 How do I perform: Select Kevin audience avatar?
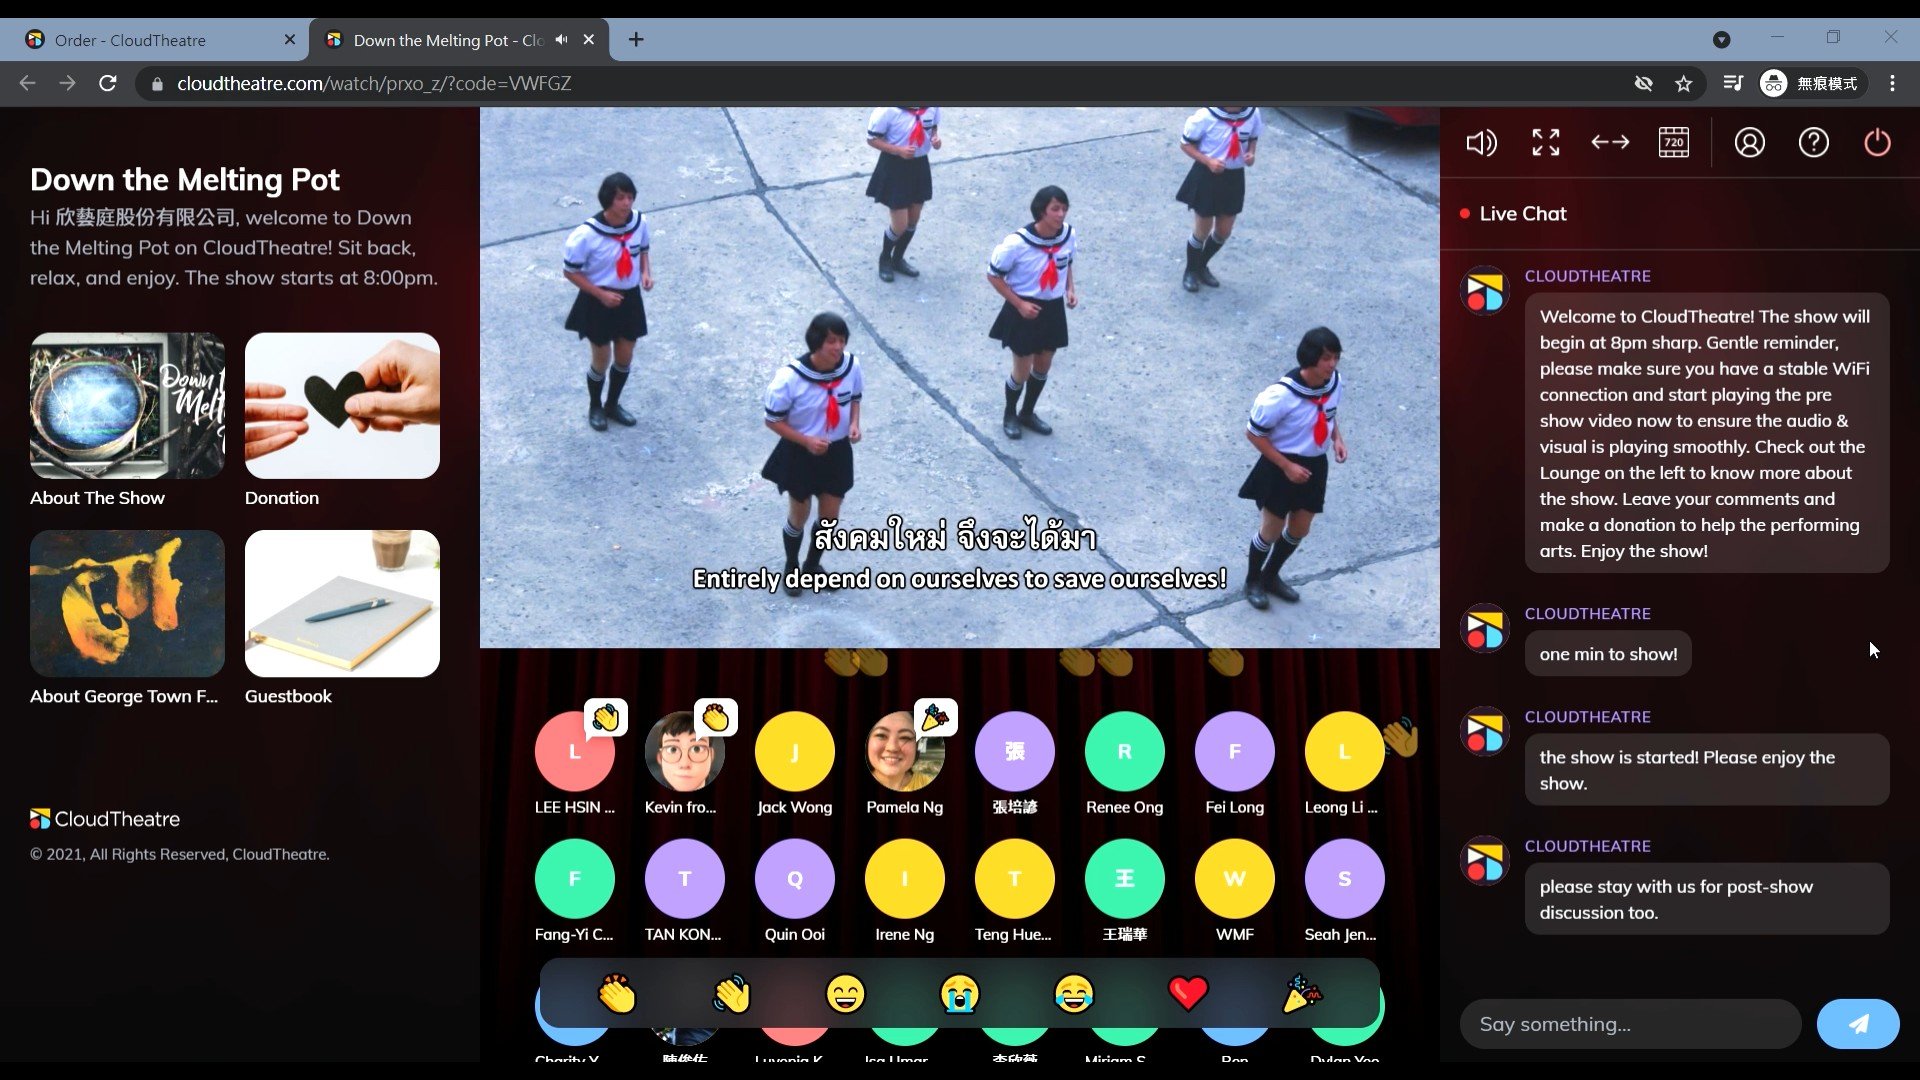[685, 751]
